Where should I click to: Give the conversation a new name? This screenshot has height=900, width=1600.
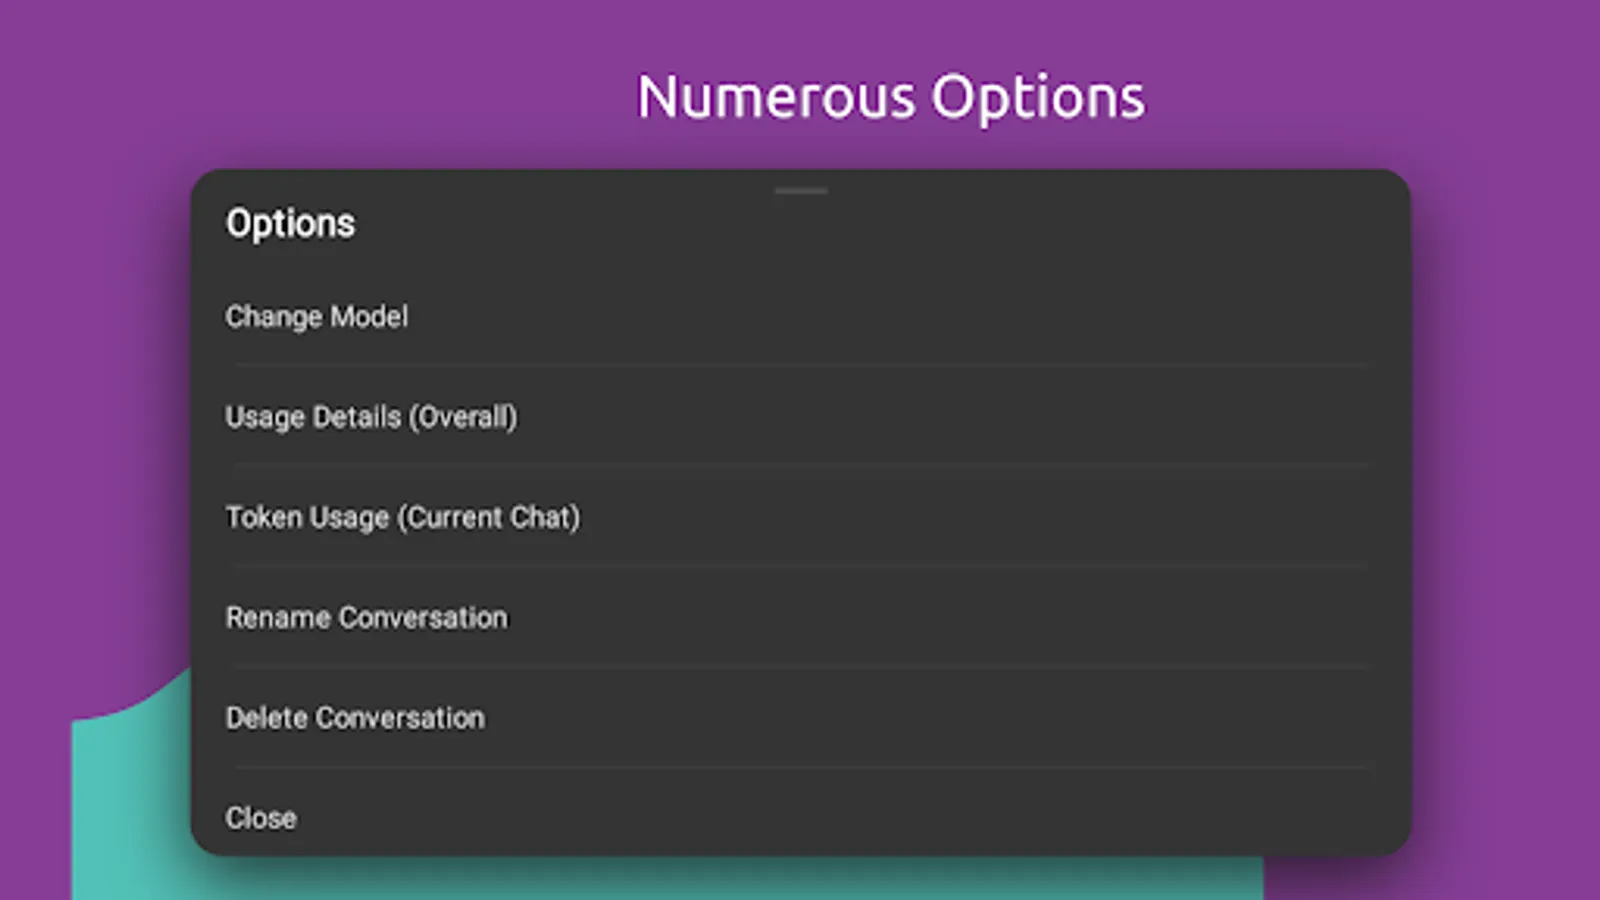[x=366, y=617]
